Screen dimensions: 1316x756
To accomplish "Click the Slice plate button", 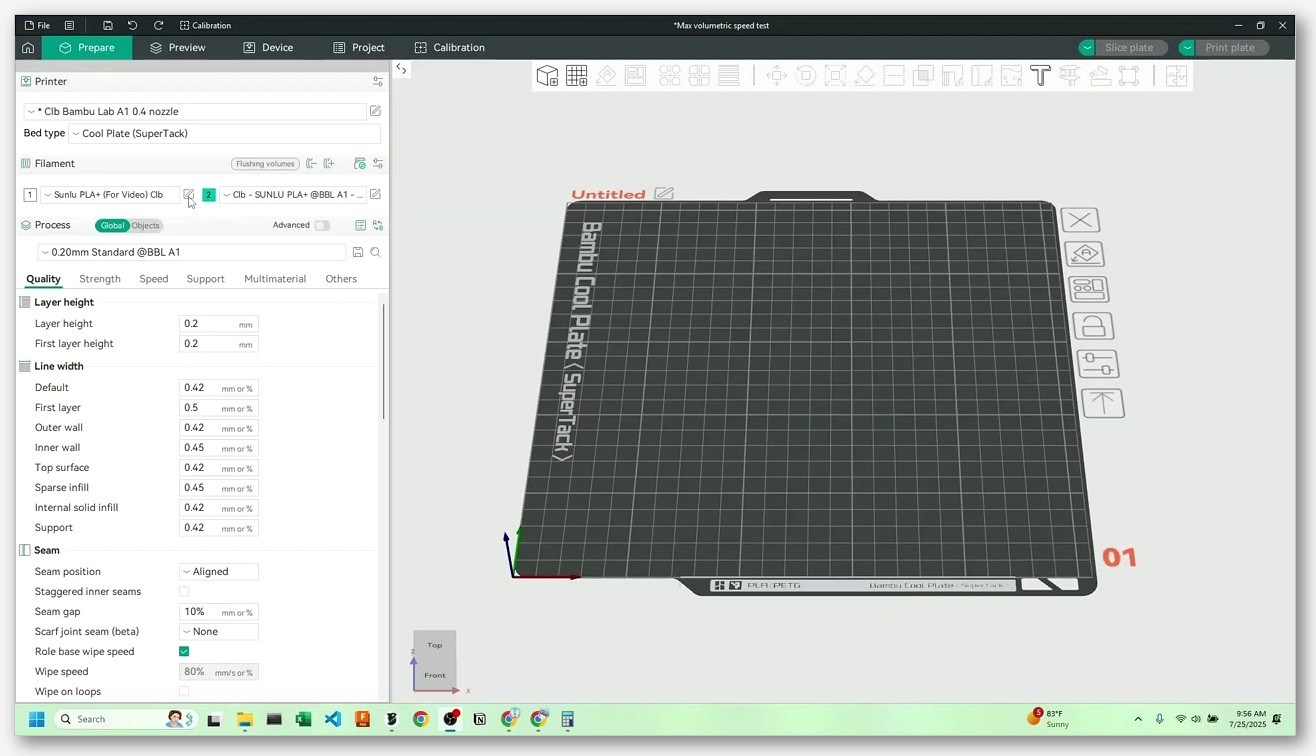I will pos(1129,48).
